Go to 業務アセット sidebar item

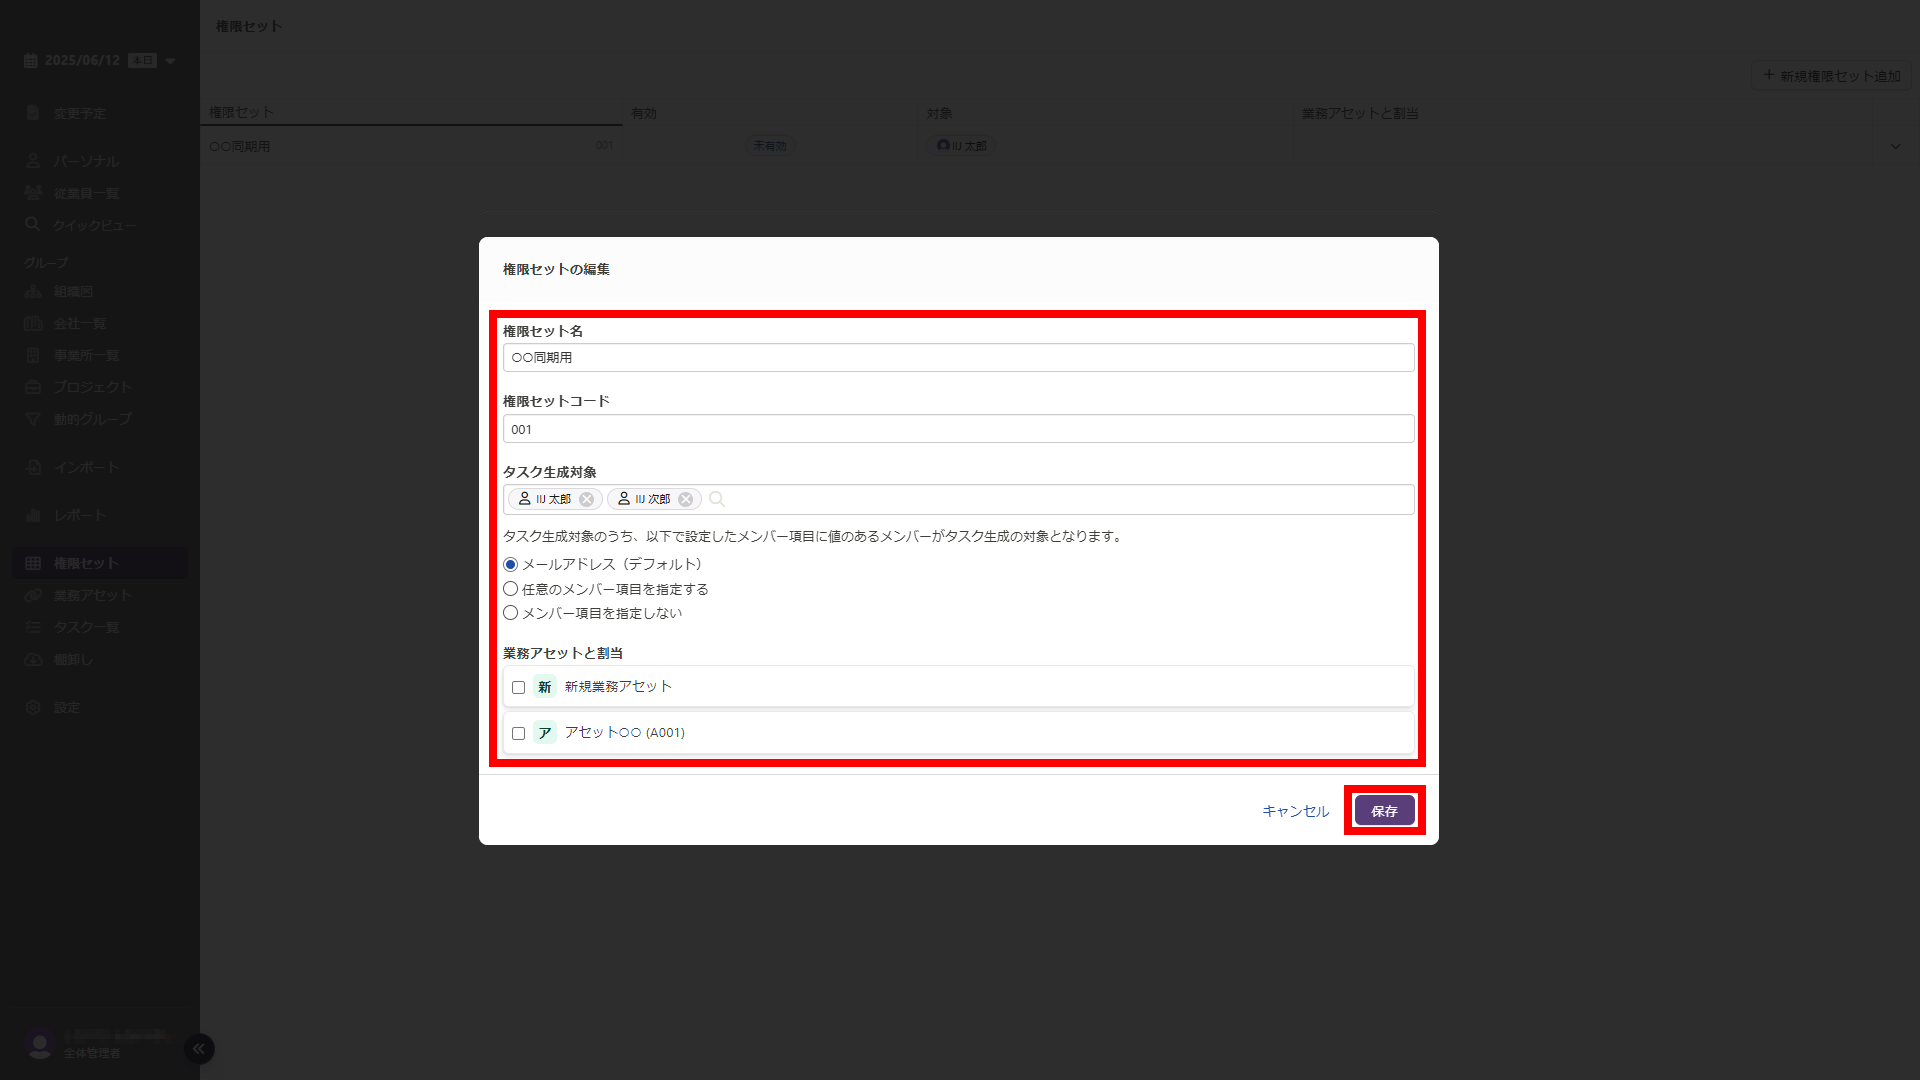pyautogui.click(x=92, y=595)
